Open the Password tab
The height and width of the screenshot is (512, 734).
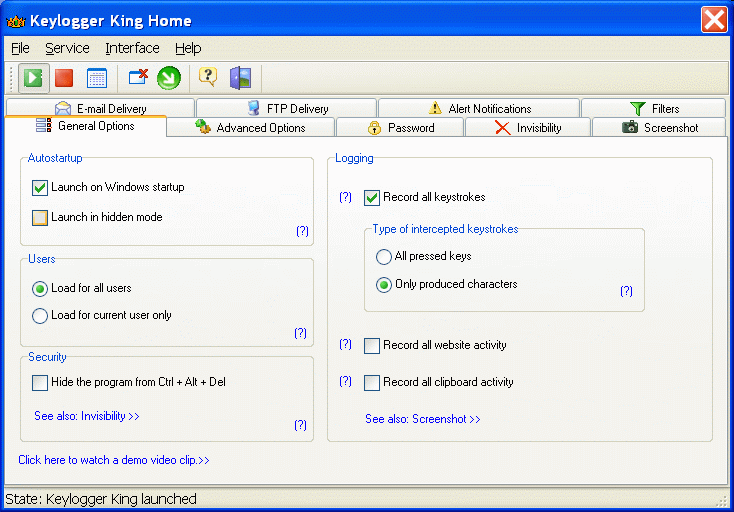click(x=400, y=127)
